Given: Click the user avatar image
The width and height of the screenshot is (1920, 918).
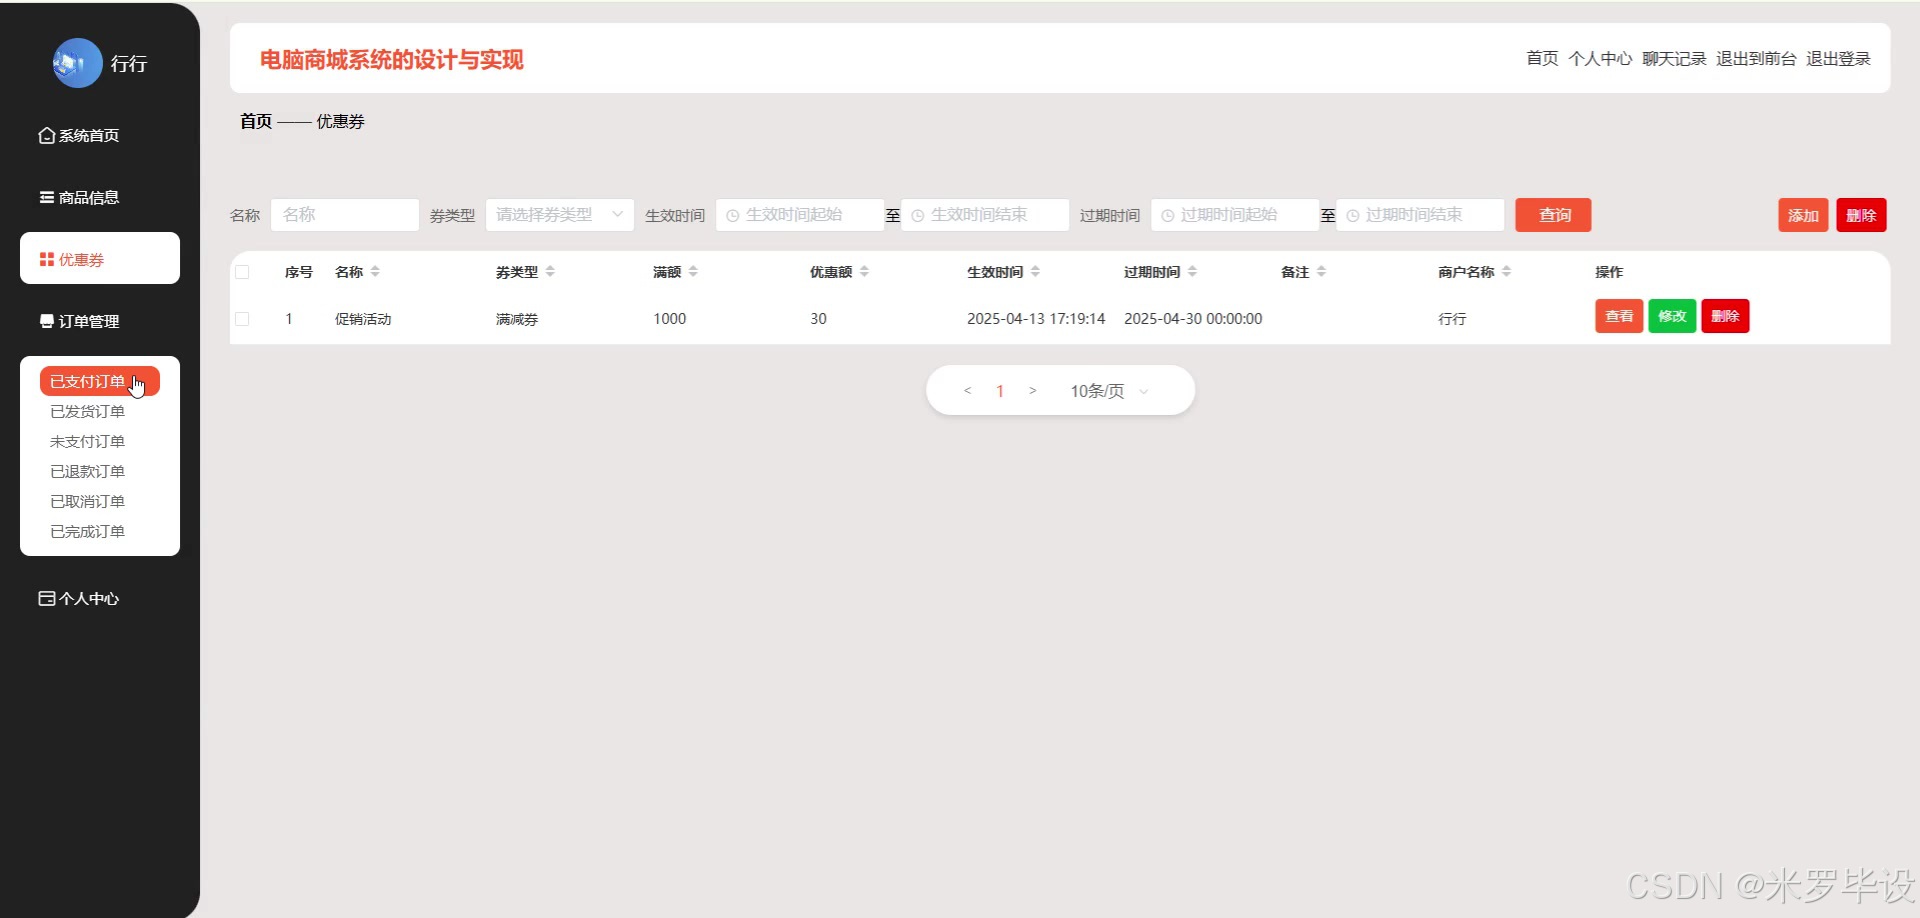Looking at the screenshot, I should [77, 63].
